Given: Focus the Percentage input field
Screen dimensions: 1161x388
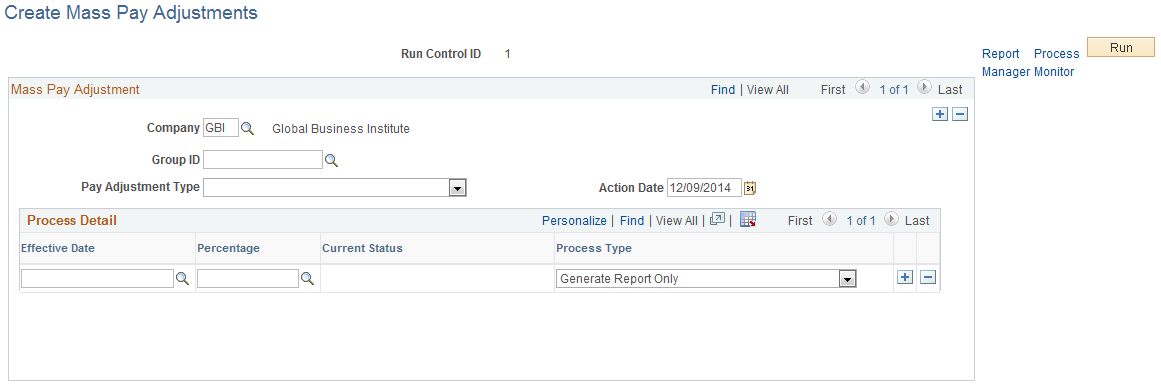Looking at the screenshot, I should 248,278.
